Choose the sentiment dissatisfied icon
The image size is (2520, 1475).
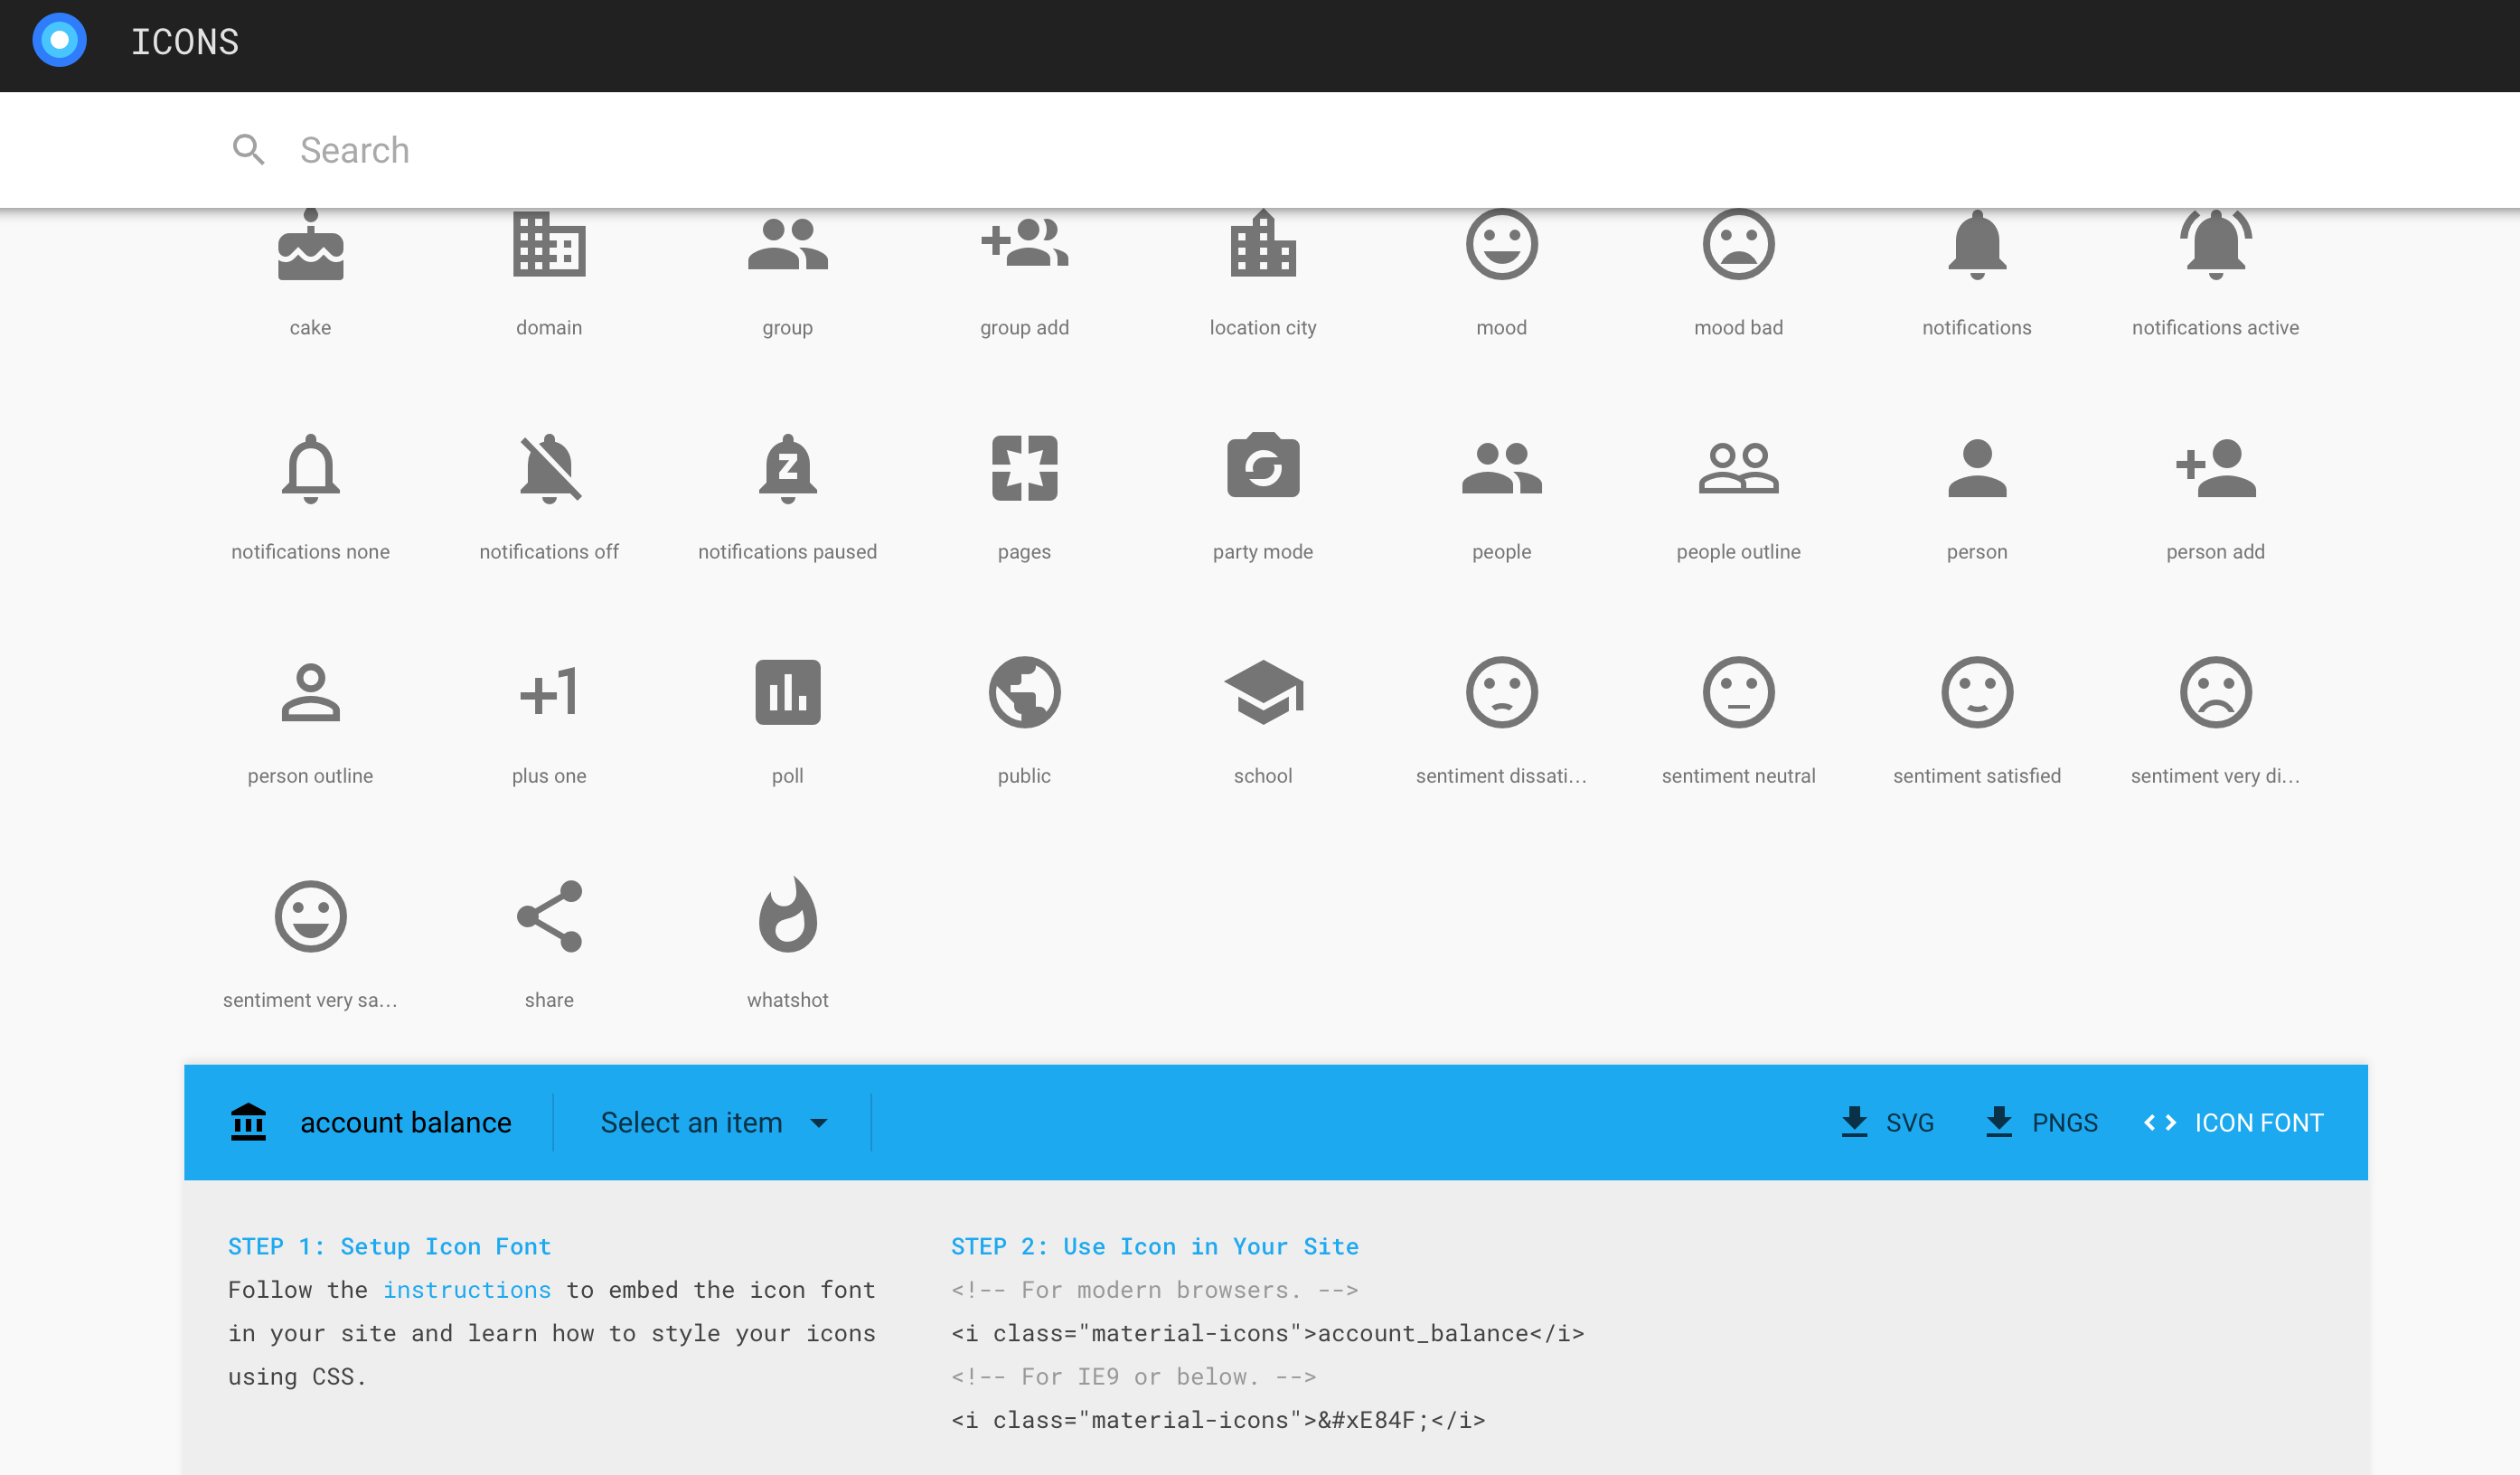[x=1501, y=692]
